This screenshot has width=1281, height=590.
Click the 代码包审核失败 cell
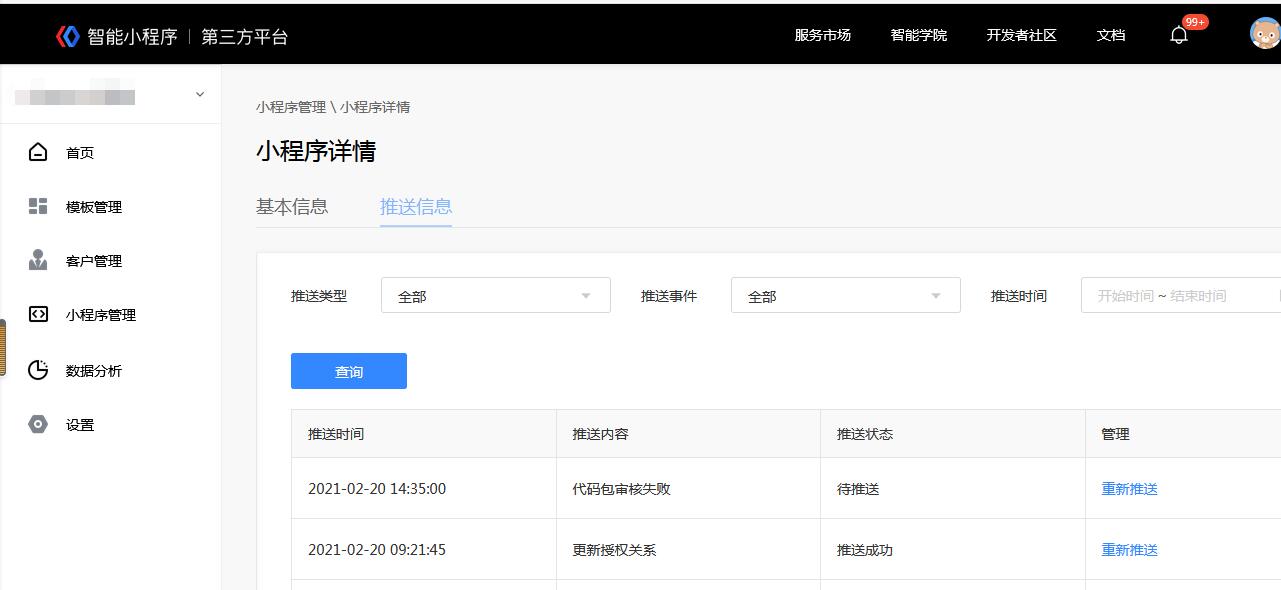(688, 489)
